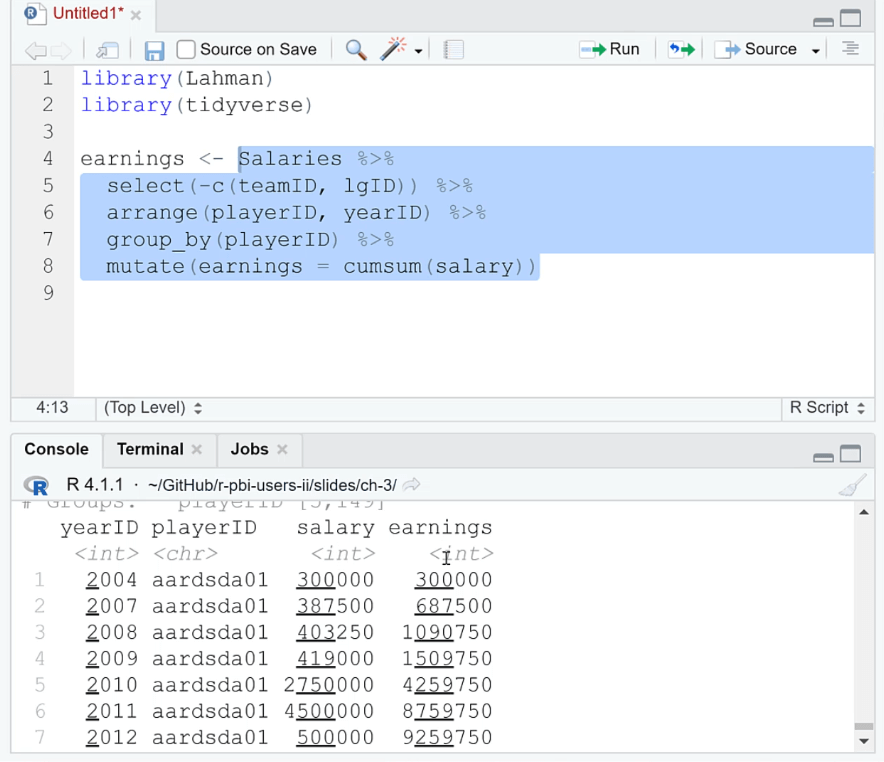Click the 4:13 cursor position indicator
The width and height of the screenshot is (884, 762).
52,407
